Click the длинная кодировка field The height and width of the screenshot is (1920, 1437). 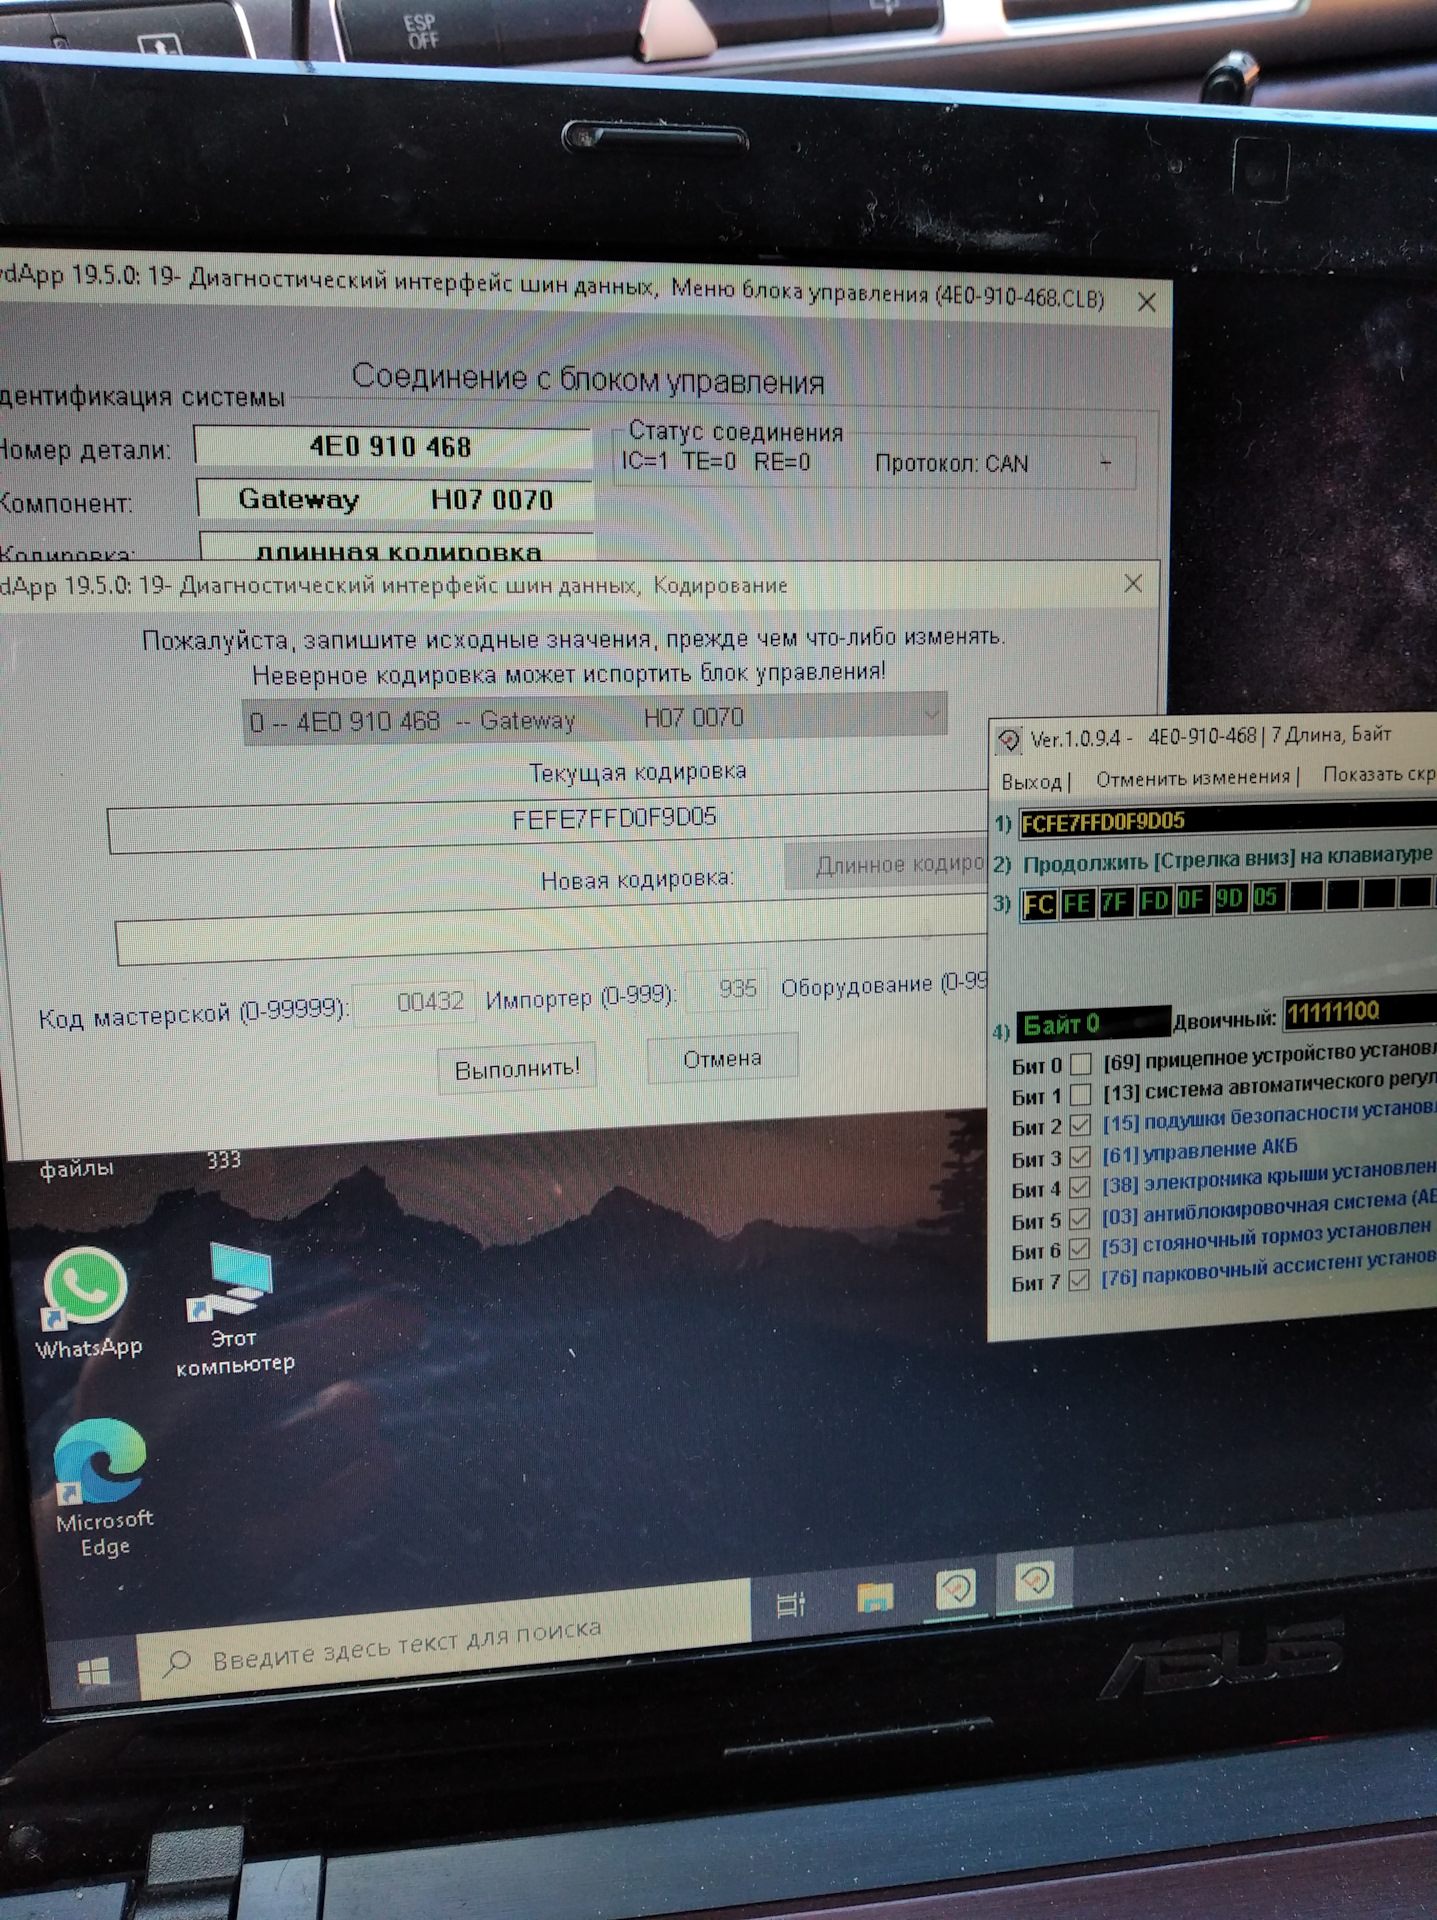pos(398,549)
